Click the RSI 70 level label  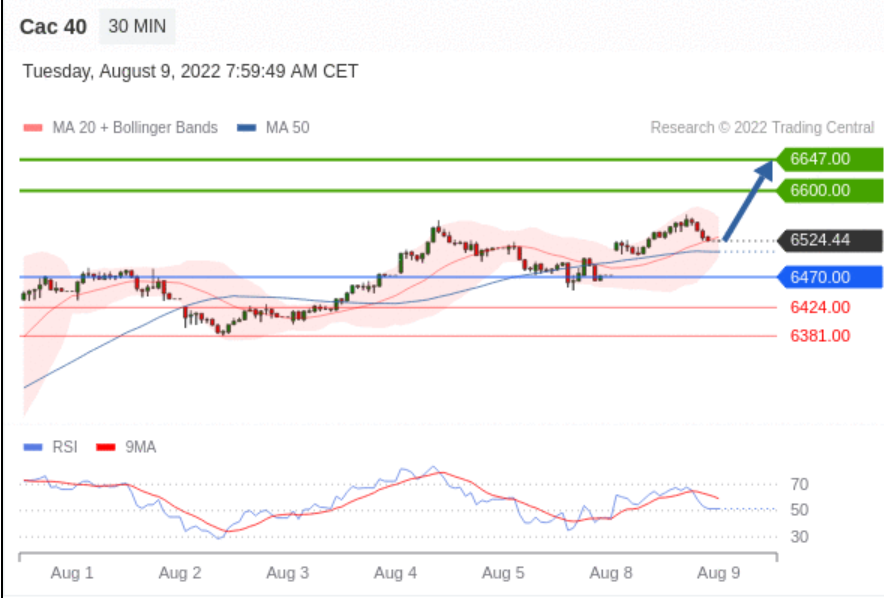click(799, 484)
